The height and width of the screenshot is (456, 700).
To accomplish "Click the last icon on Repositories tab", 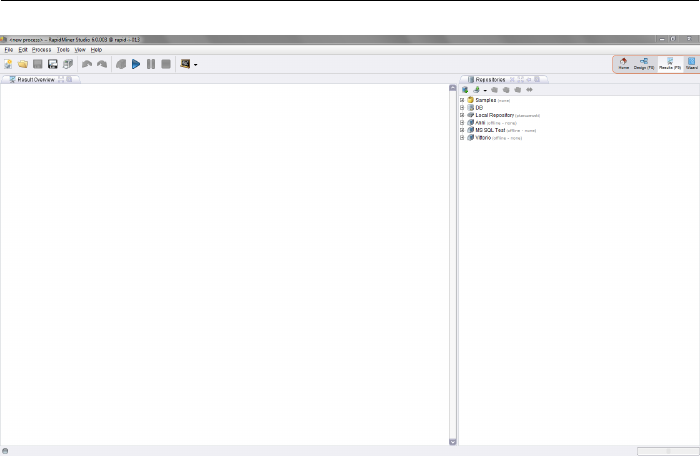I will pyautogui.click(x=537, y=79).
